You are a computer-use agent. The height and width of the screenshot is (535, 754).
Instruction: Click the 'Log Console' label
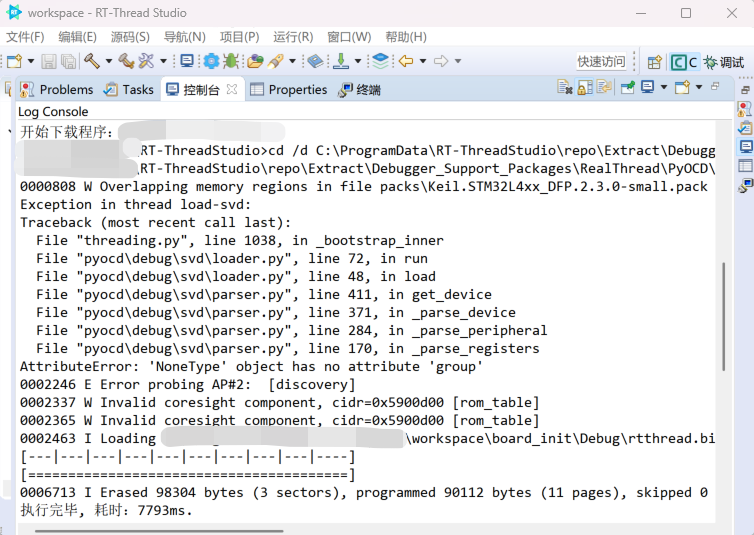coord(53,112)
